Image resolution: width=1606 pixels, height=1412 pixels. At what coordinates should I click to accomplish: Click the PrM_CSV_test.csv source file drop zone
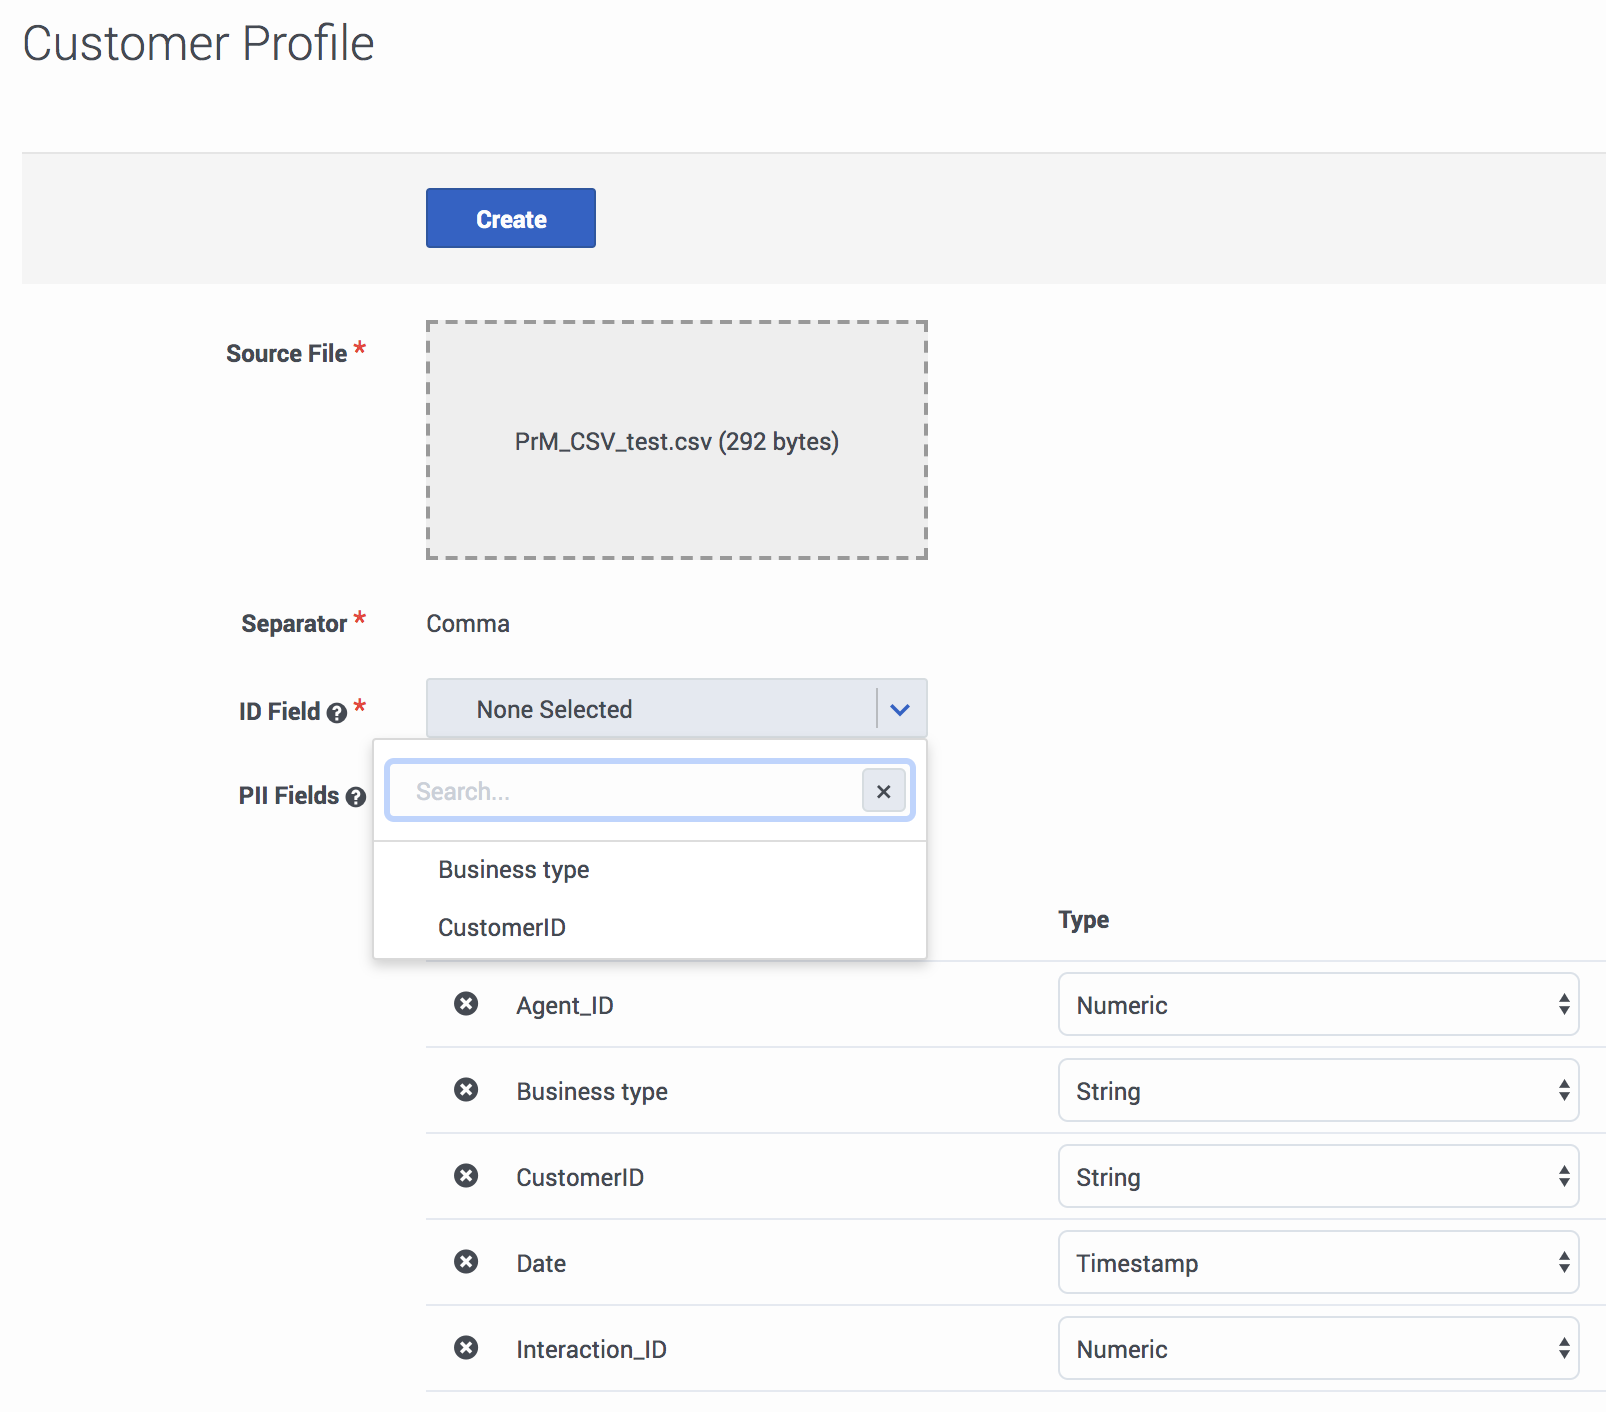tap(677, 440)
